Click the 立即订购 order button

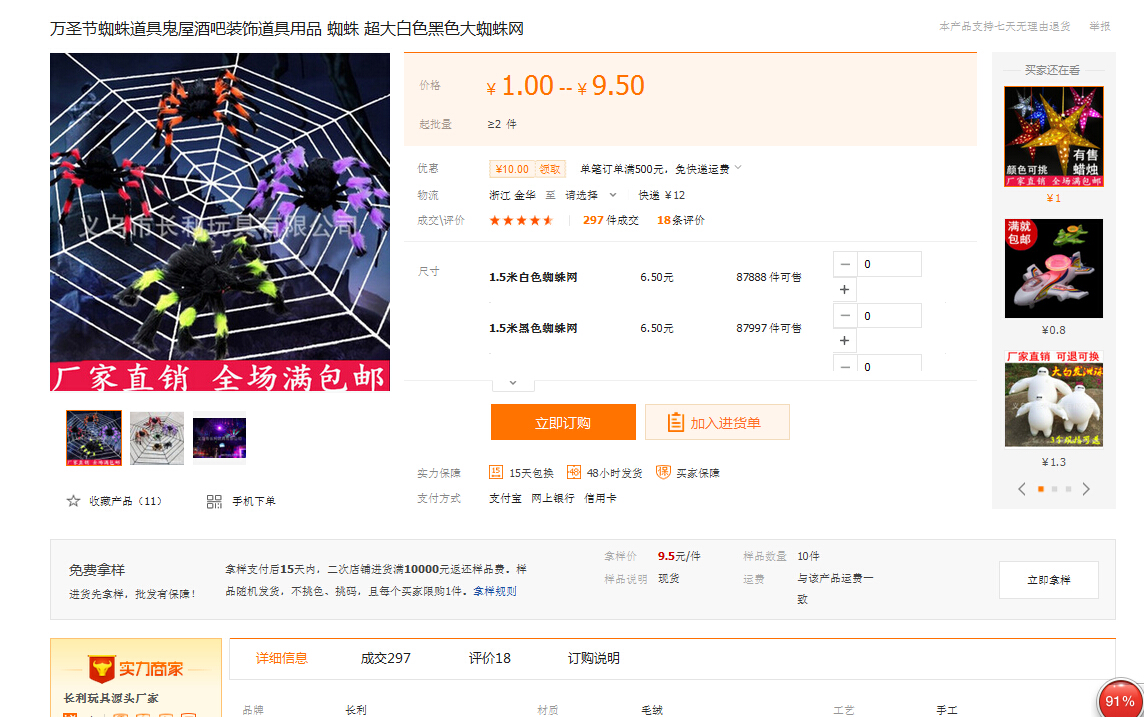click(563, 422)
